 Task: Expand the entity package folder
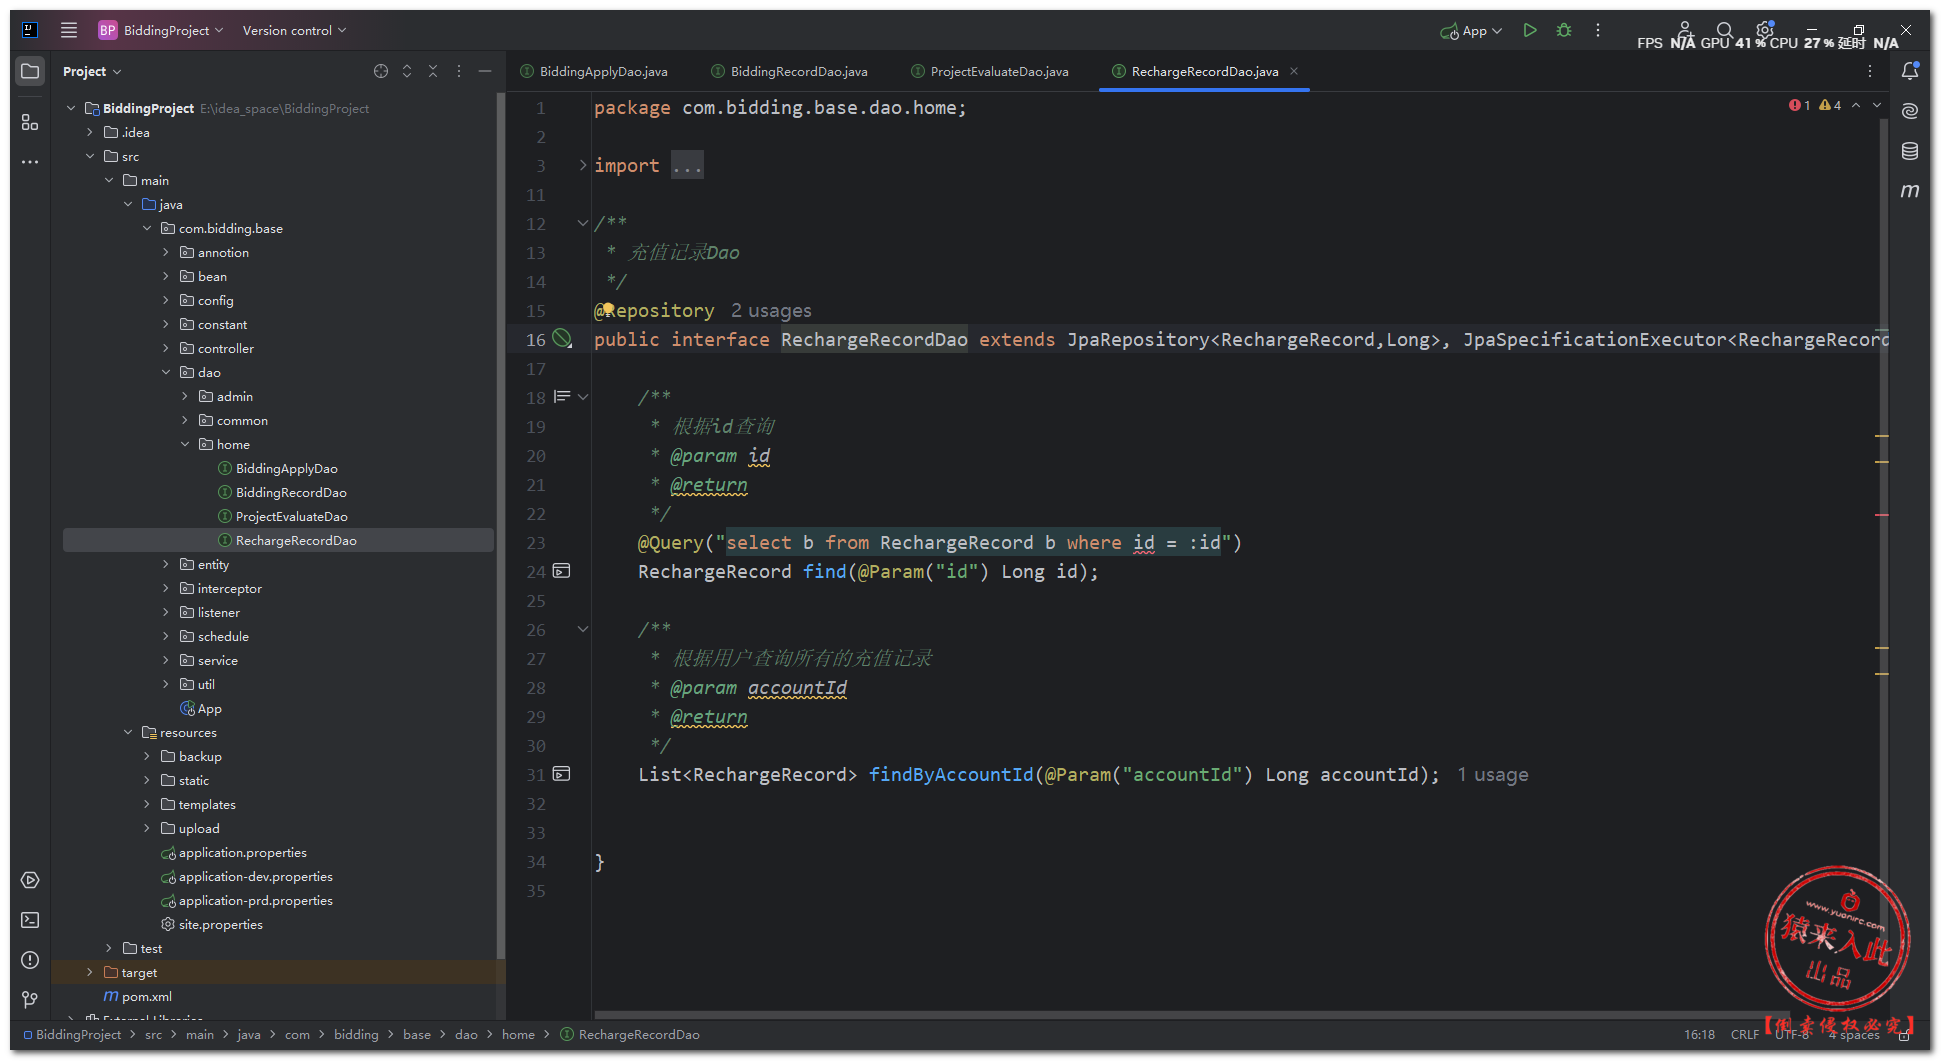point(166,564)
